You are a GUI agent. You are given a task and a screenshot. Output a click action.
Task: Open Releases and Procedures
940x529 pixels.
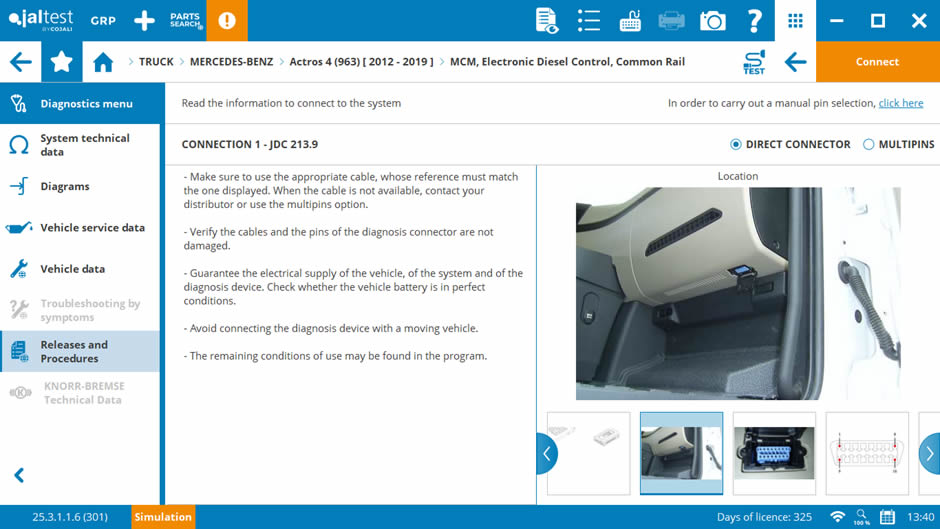(x=80, y=351)
